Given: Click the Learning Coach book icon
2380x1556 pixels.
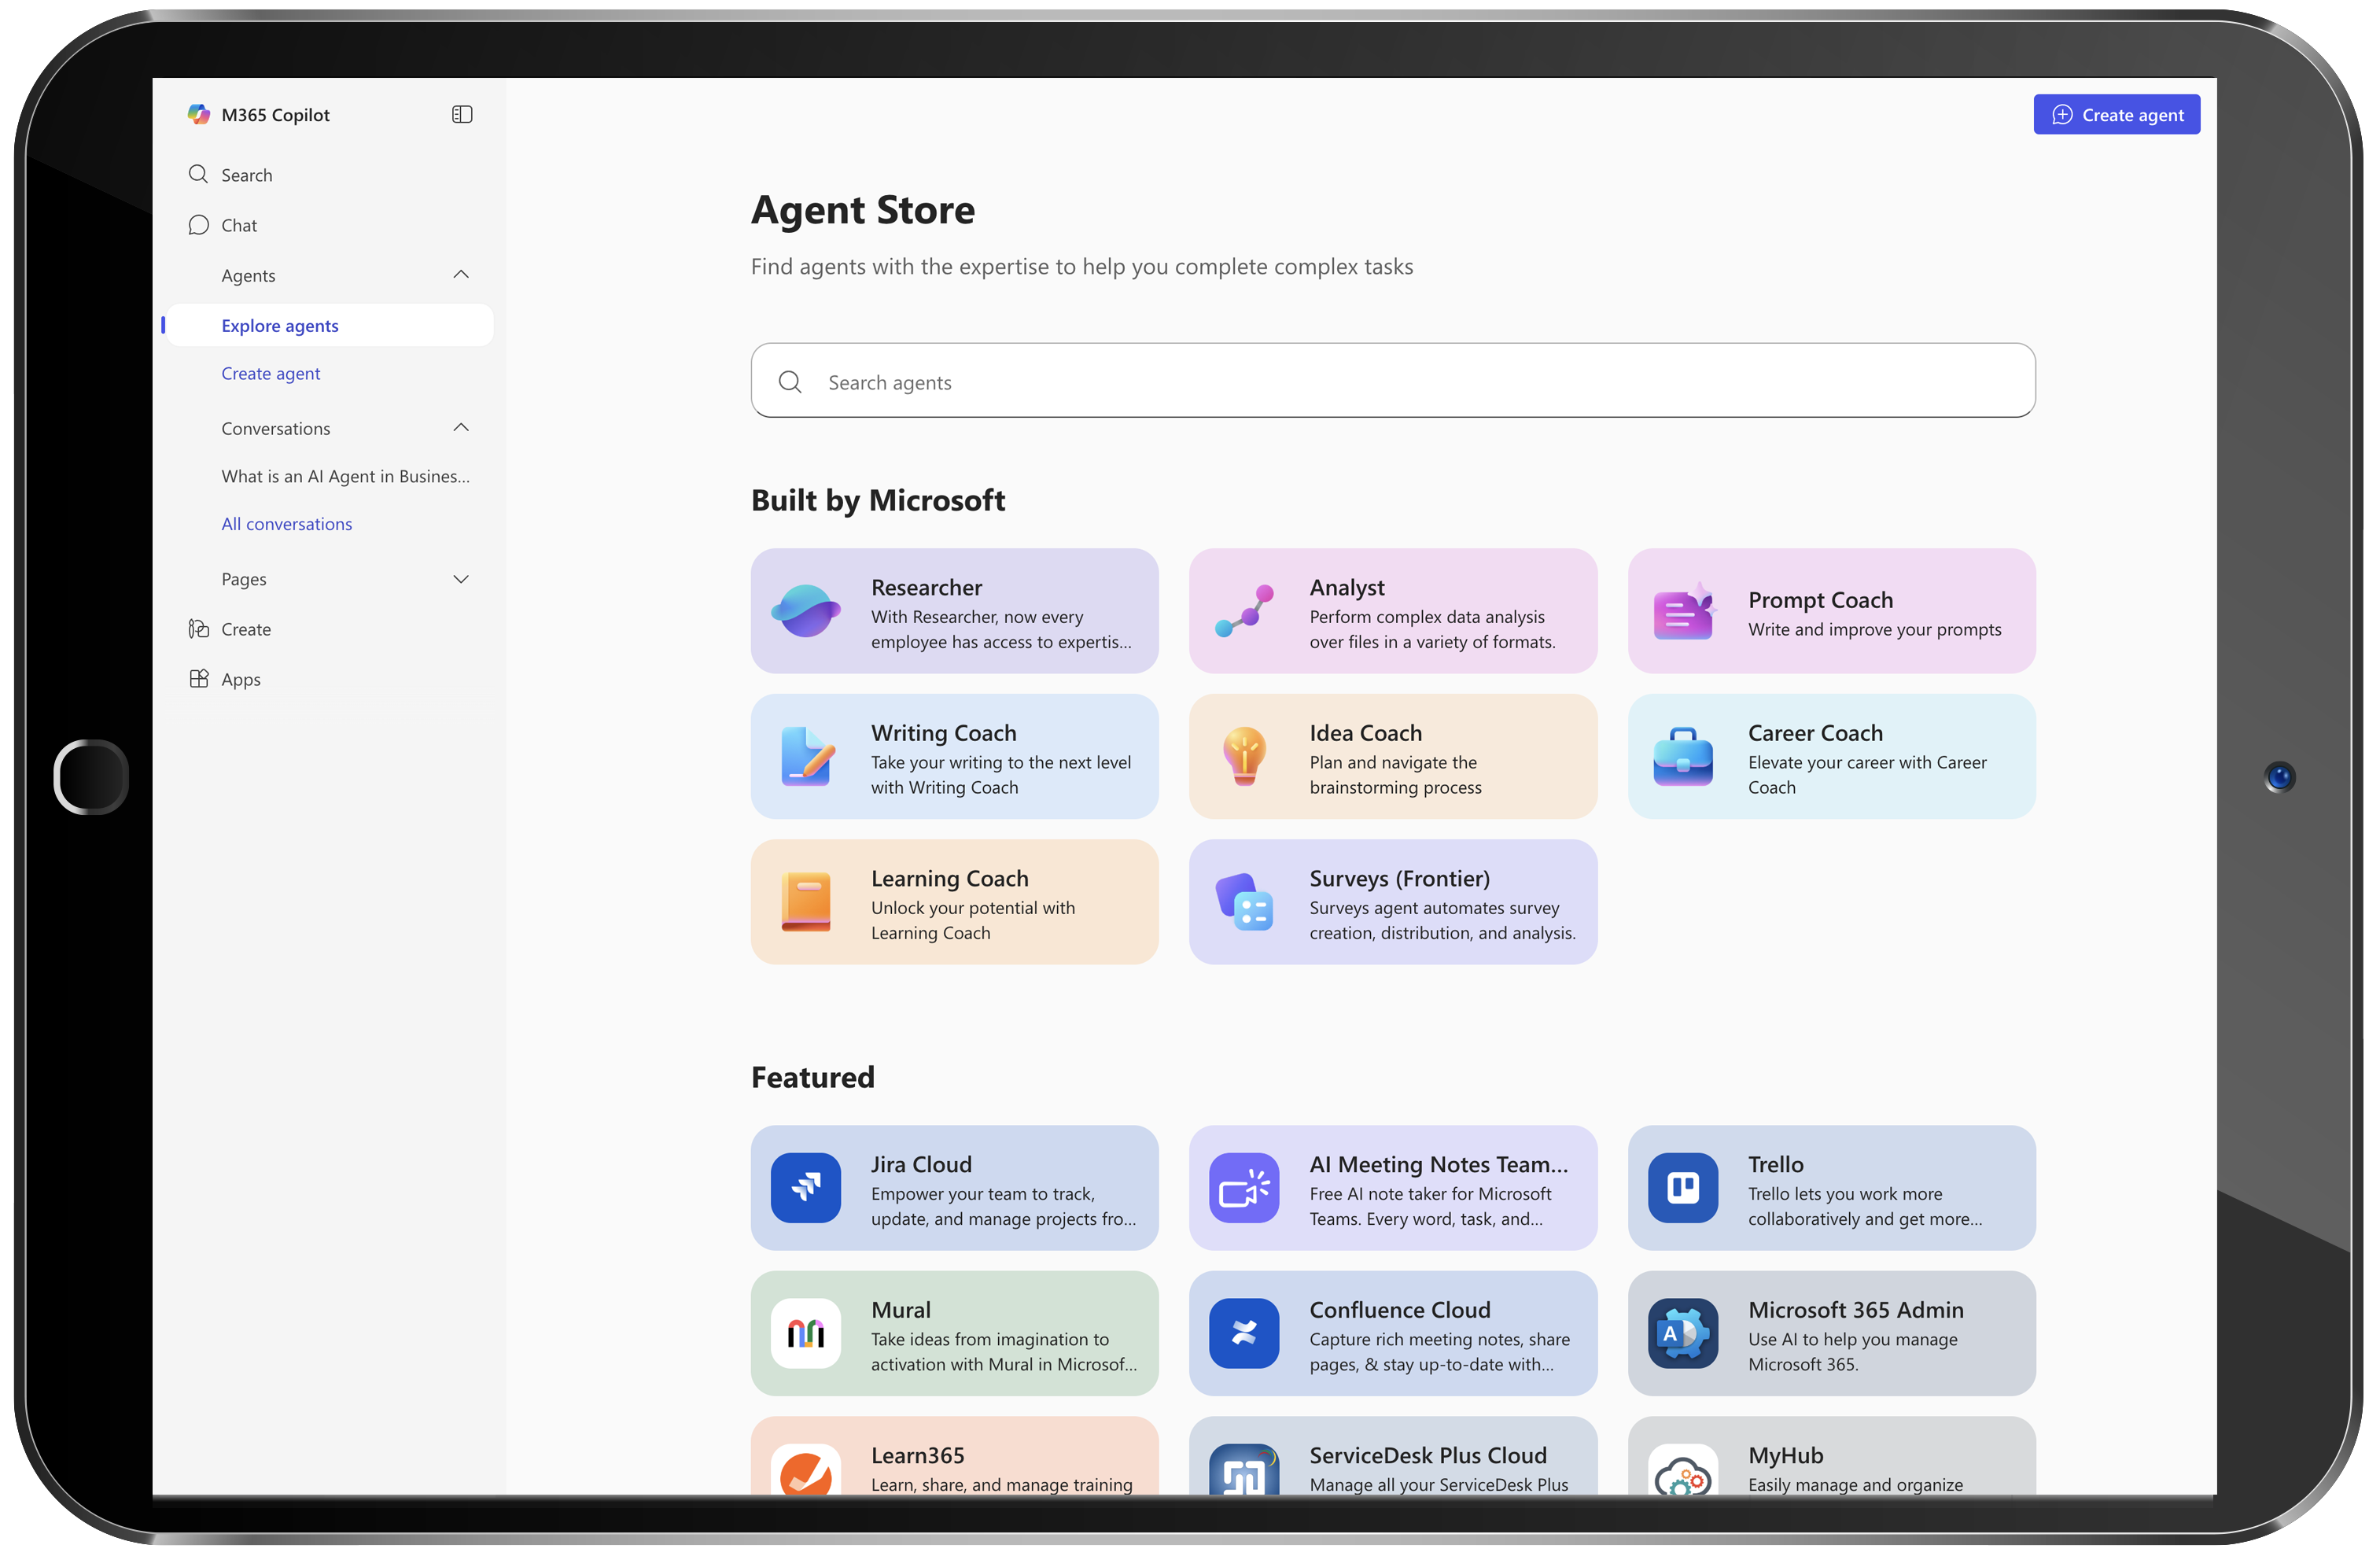Looking at the screenshot, I should pos(806,901).
